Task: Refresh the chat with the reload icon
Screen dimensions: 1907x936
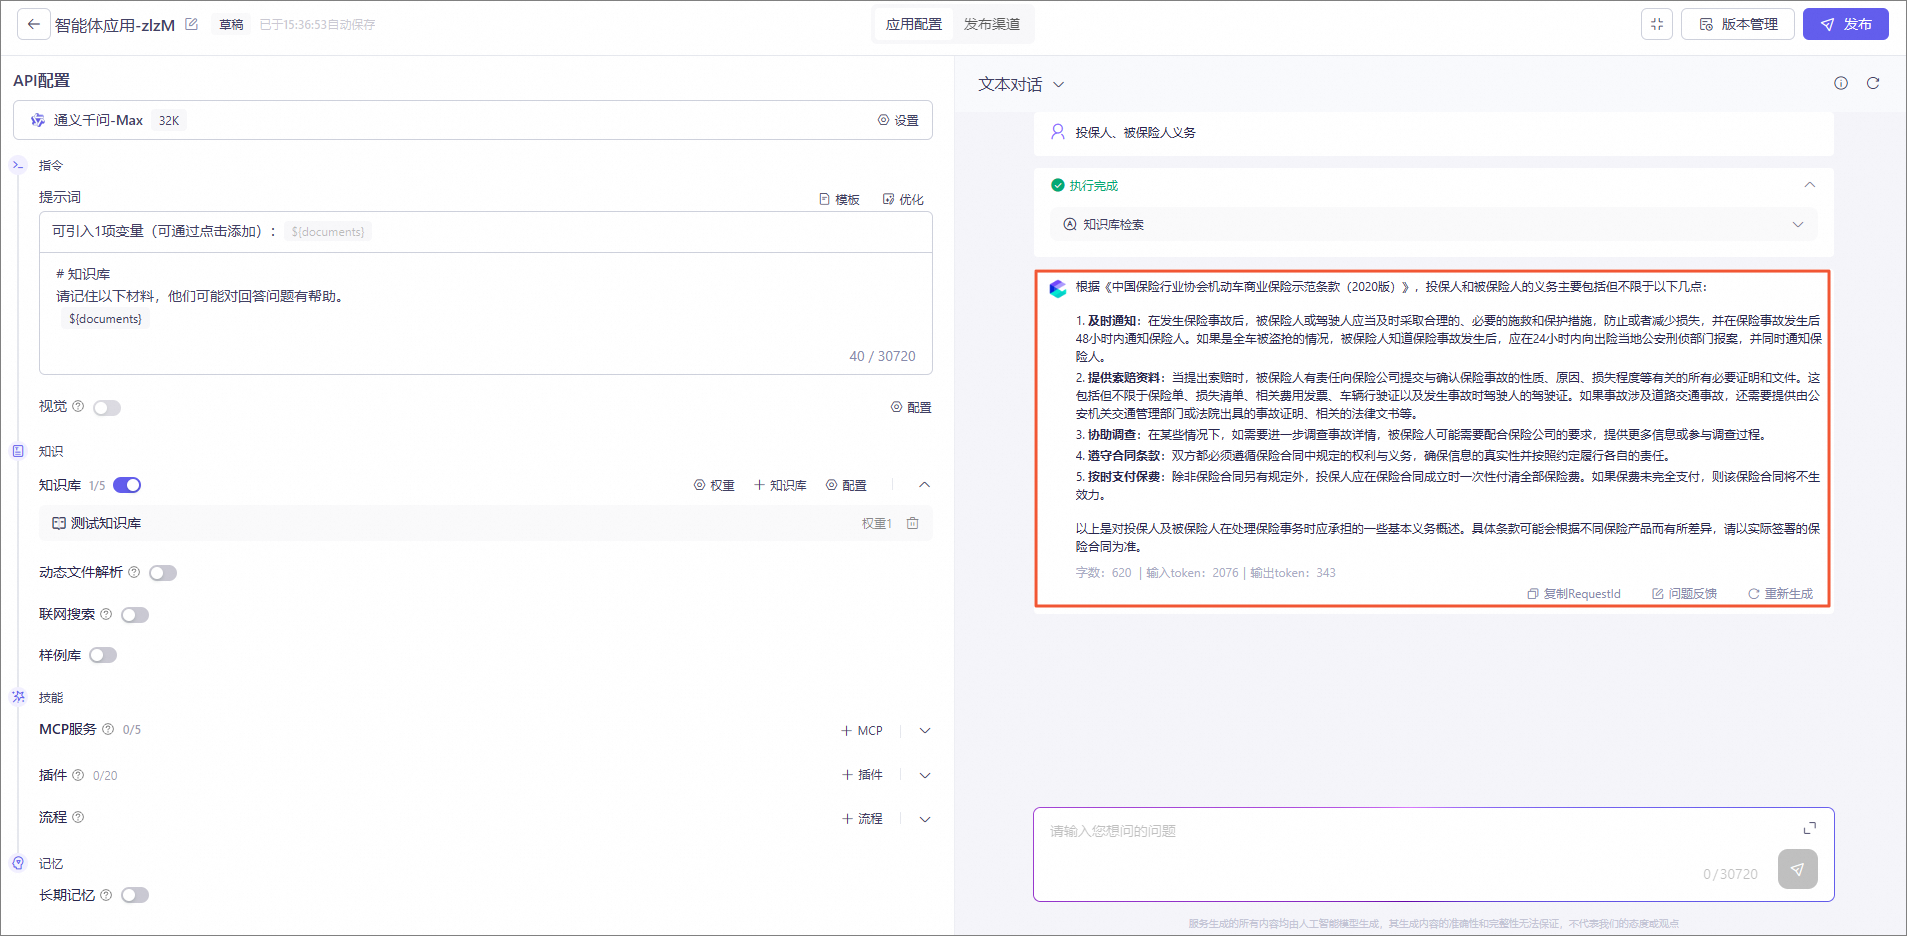Action: click(1873, 83)
